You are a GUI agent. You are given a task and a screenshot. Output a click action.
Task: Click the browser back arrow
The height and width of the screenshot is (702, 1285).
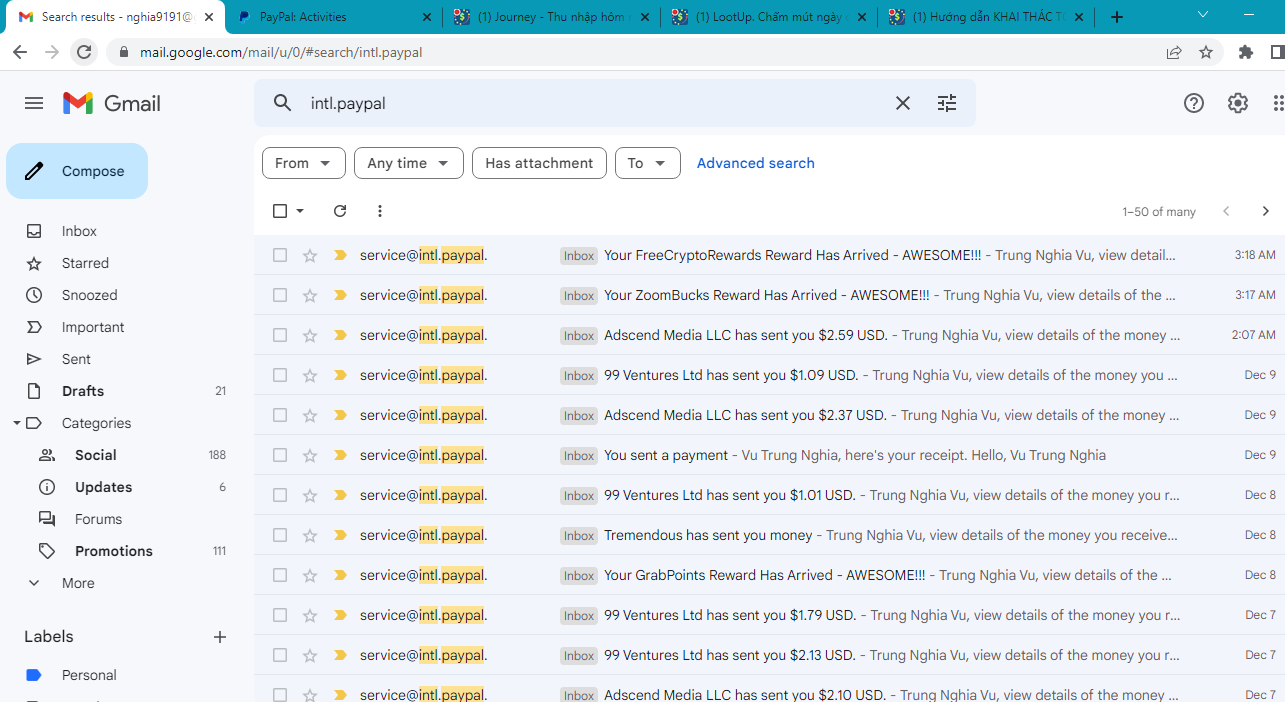(x=20, y=52)
